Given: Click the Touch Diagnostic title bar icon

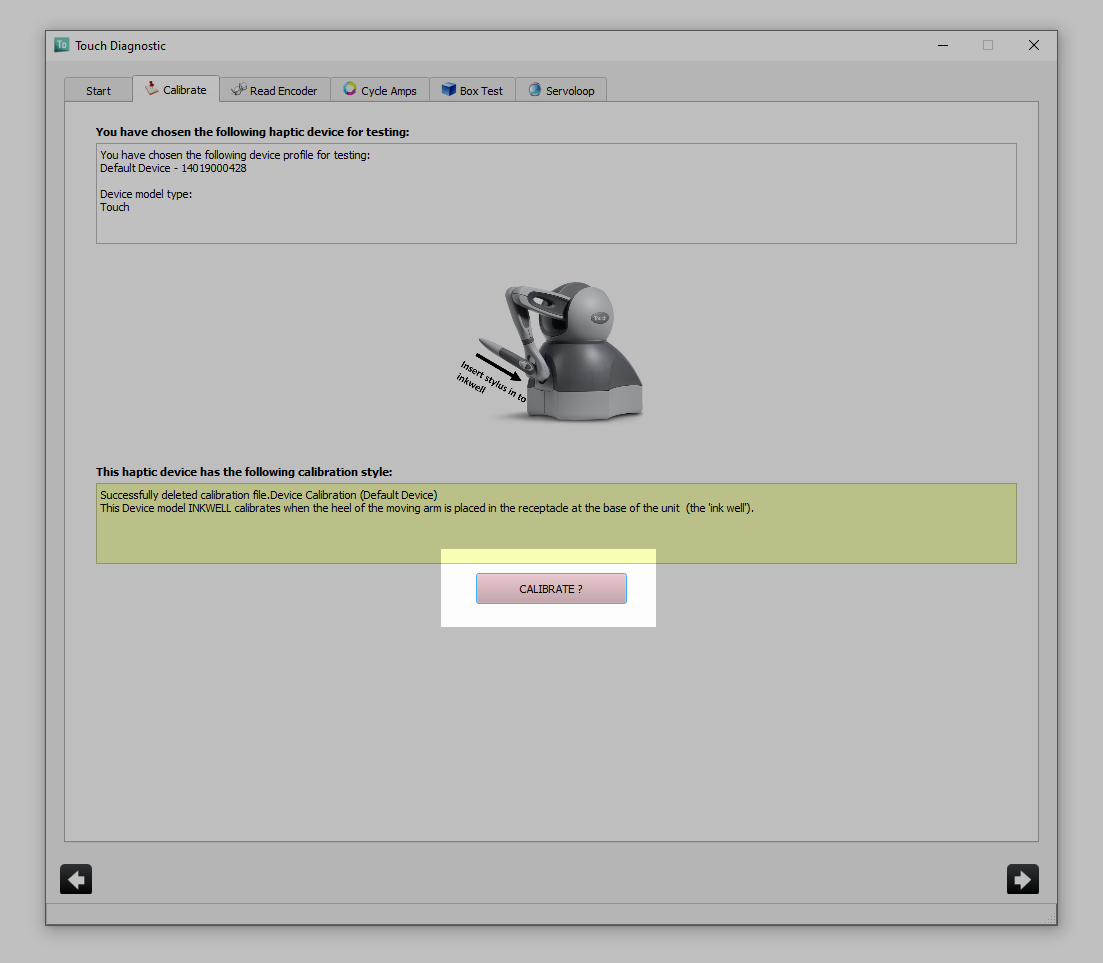Looking at the screenshot, I should [60, 45].
